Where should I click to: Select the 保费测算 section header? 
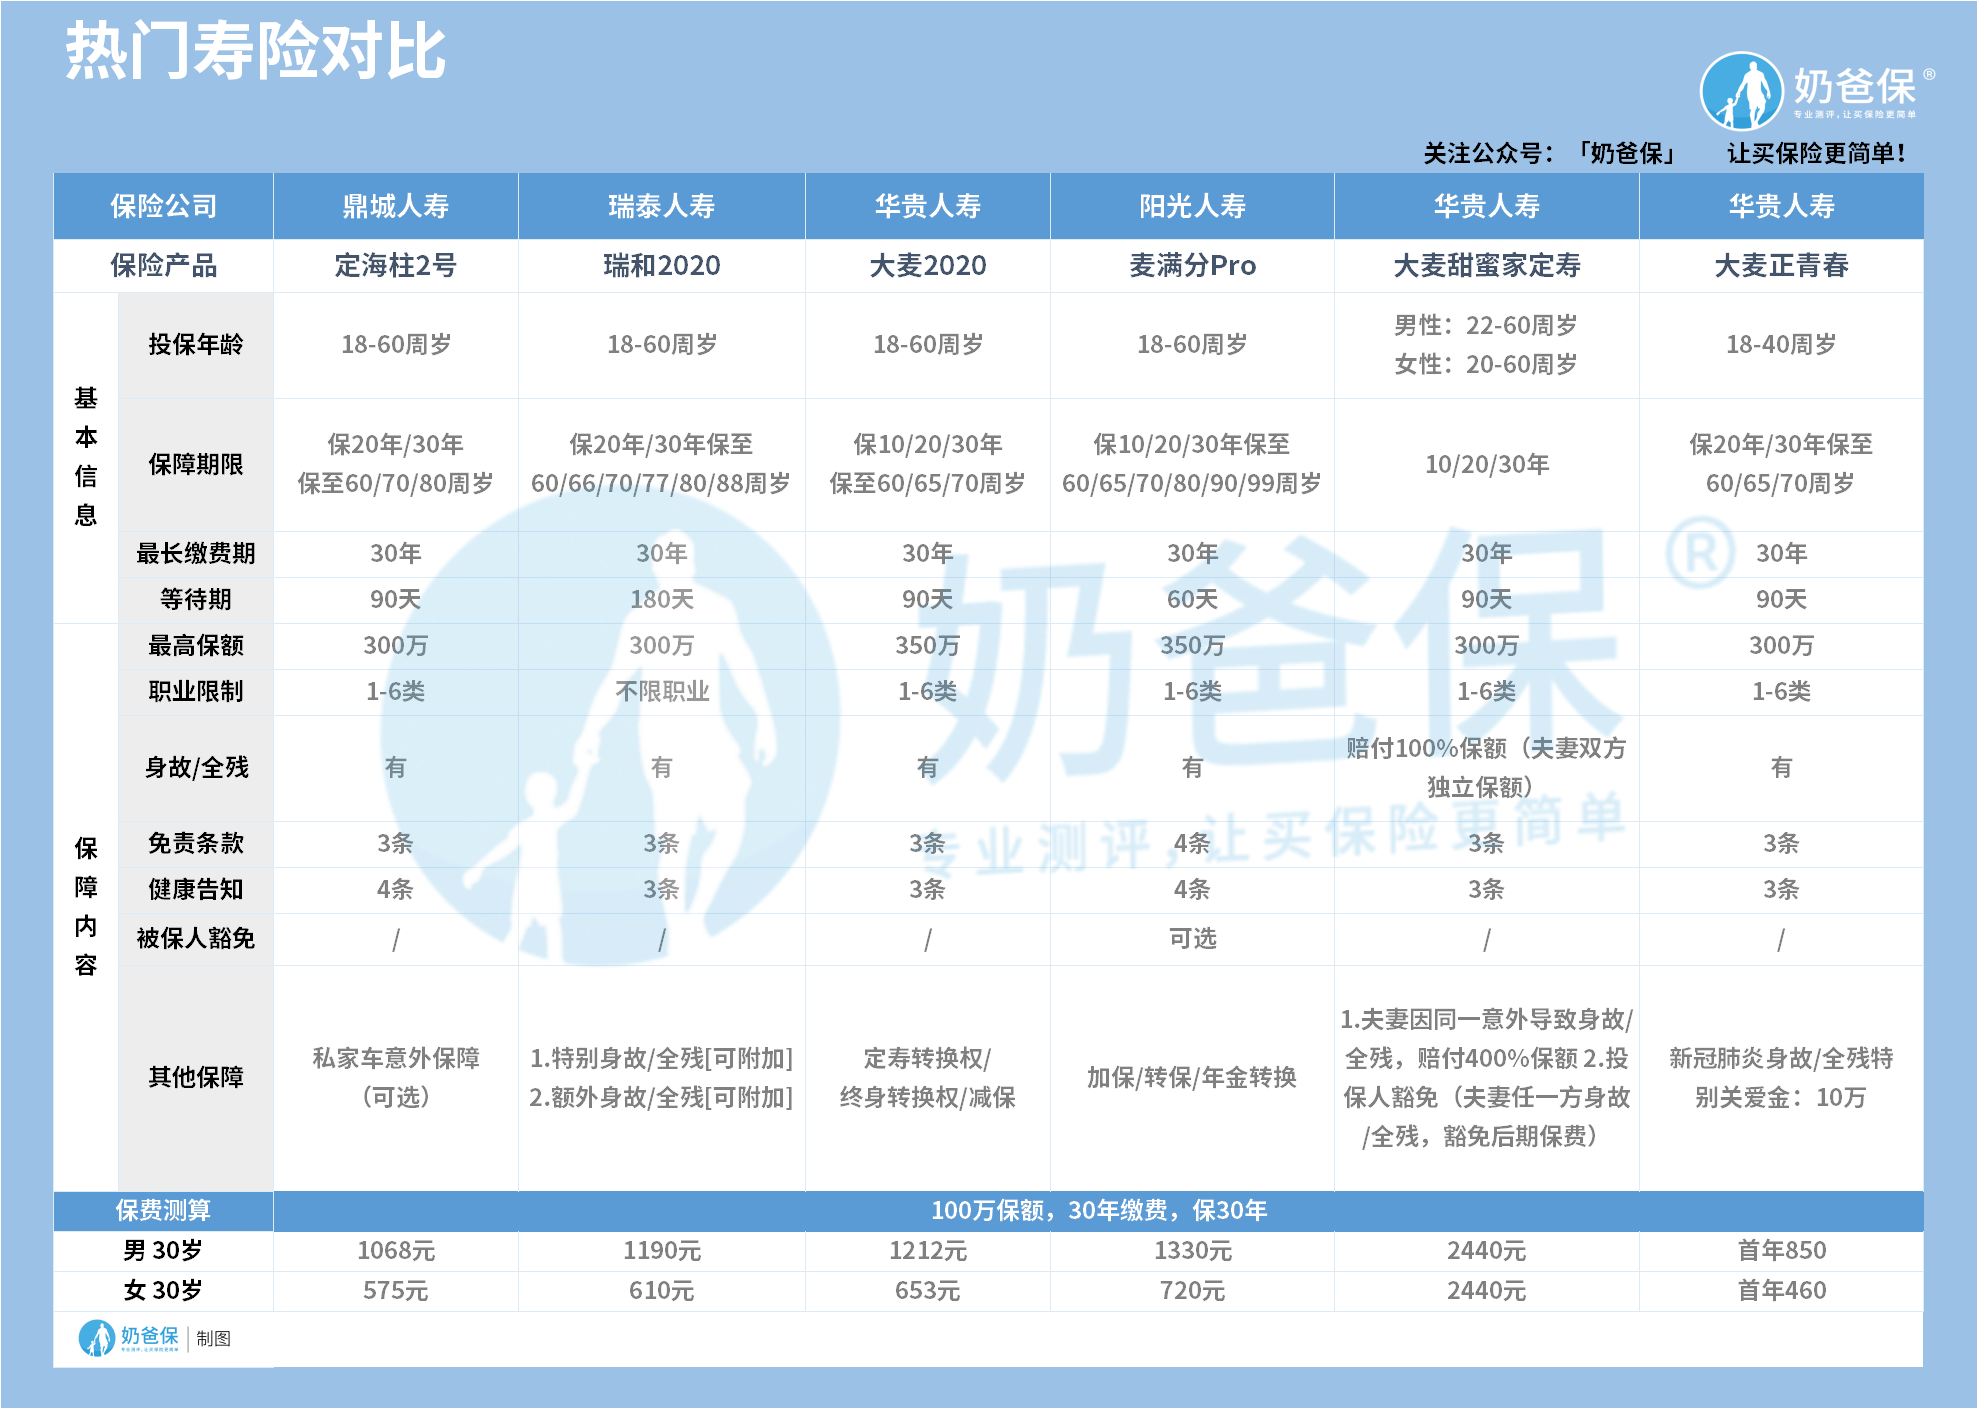click(x=163, y=1210)
